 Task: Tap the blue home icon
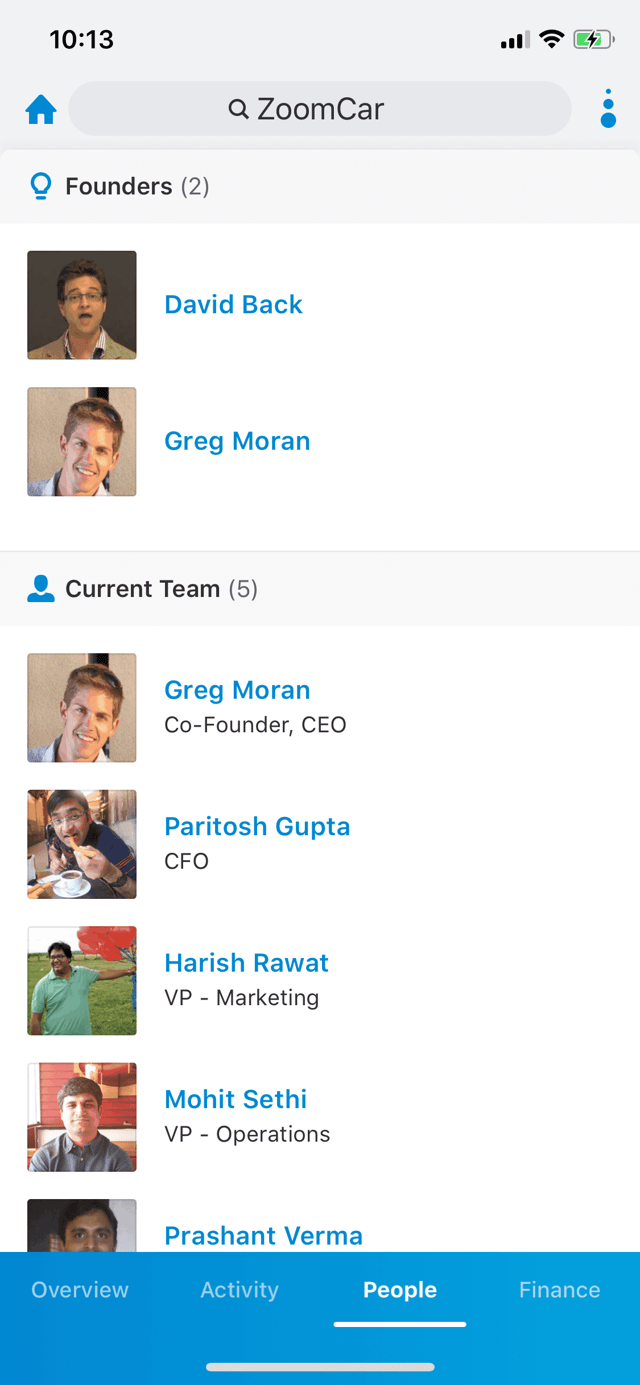[41, 109]
